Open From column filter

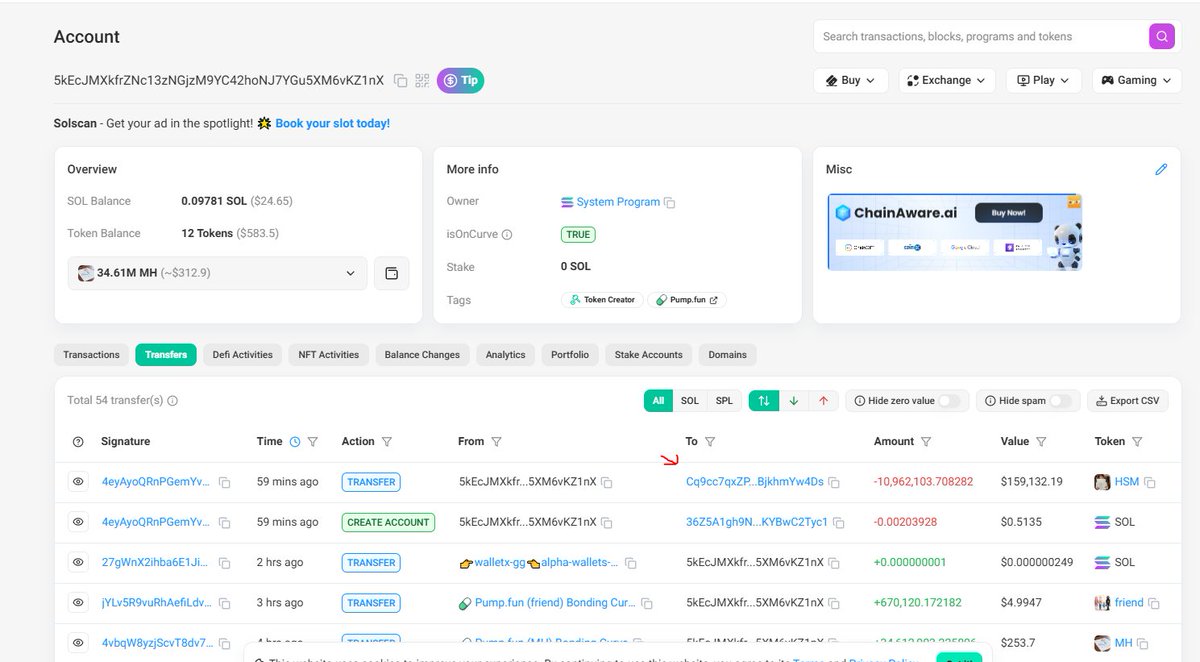(x=497, y=442)
